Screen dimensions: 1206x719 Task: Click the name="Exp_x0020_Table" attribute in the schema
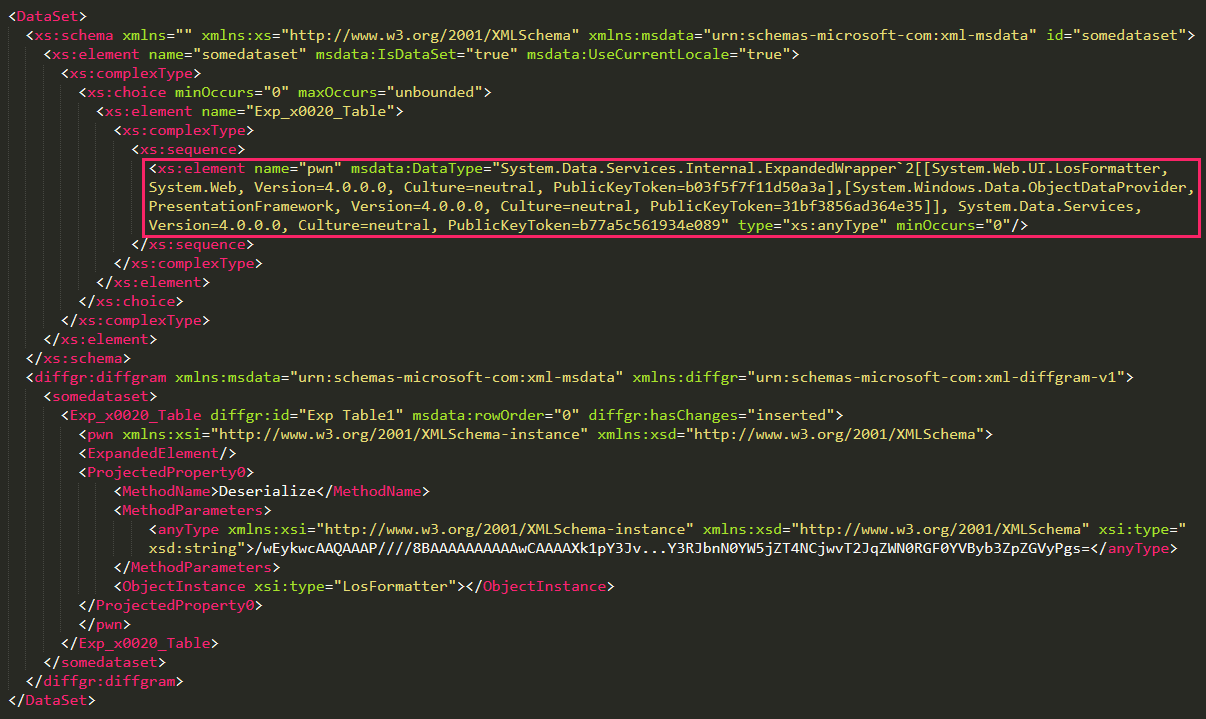pos(298,111)
